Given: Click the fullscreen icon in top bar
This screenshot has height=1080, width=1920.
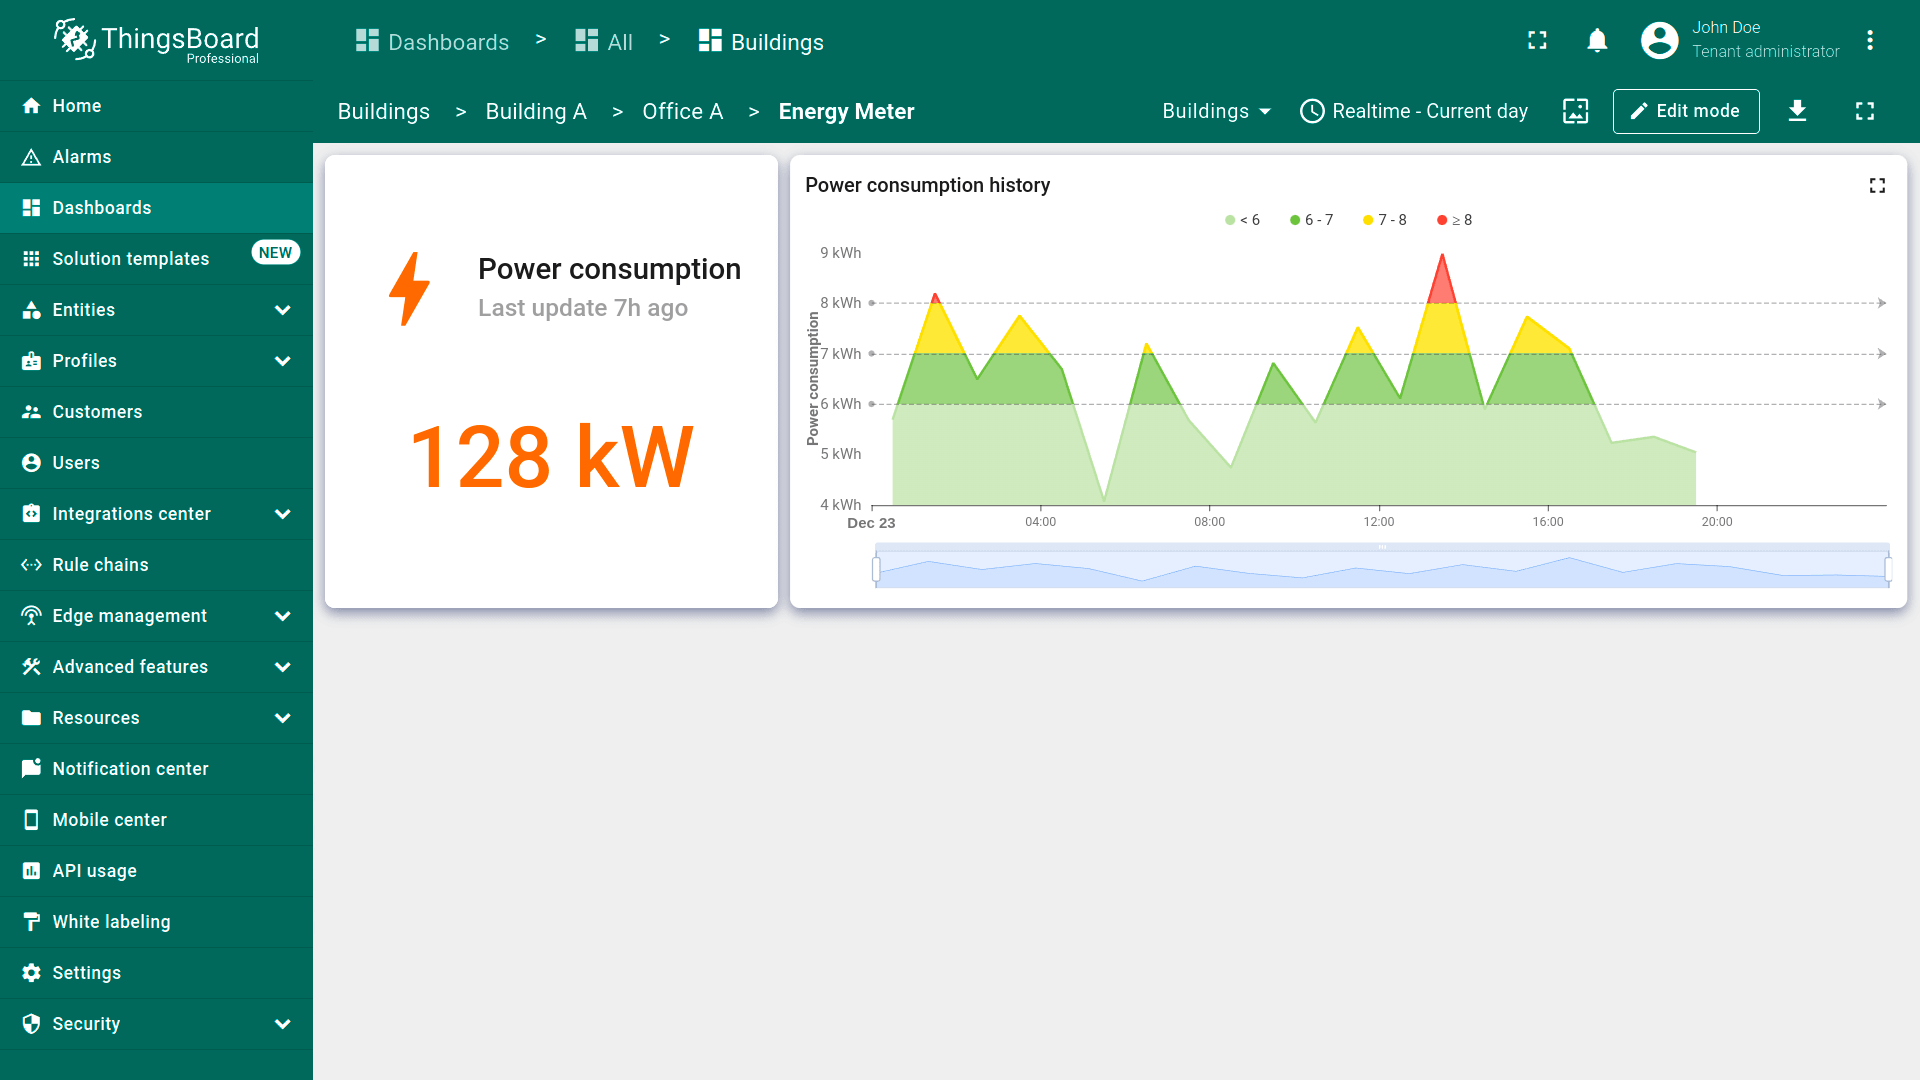Looking at the screenshot, I should [1537, 40].
